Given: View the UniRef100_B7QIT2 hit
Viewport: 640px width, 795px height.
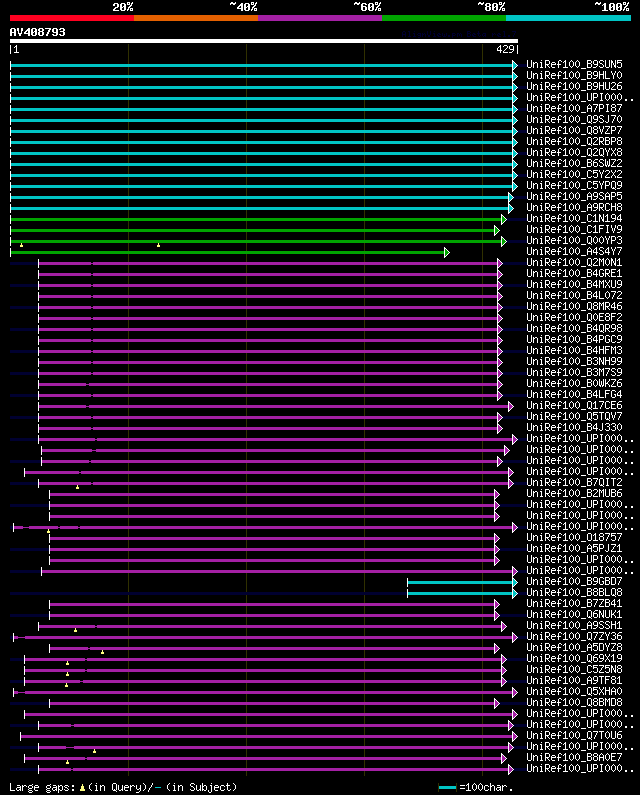Looking at the screenshot, I should coord(574,482).
